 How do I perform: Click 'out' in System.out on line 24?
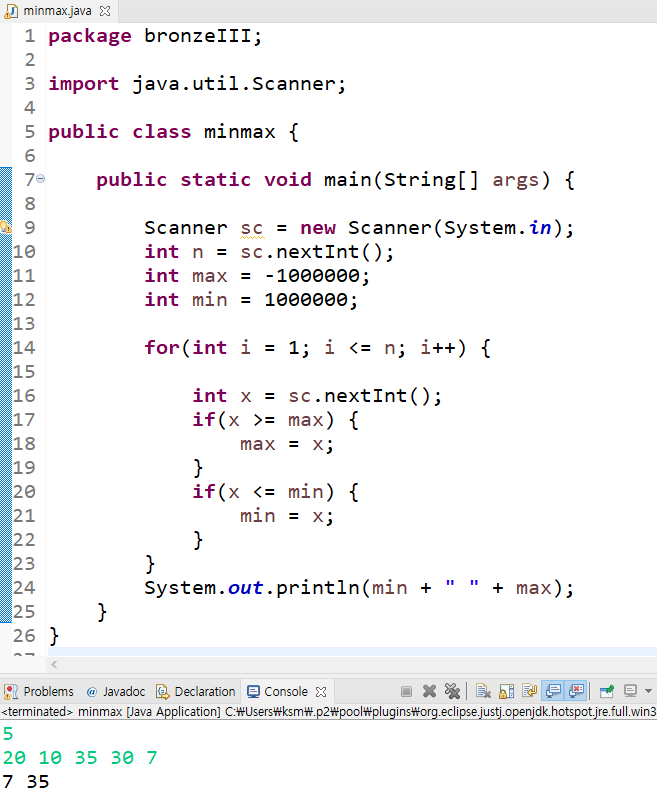[245, 588]
